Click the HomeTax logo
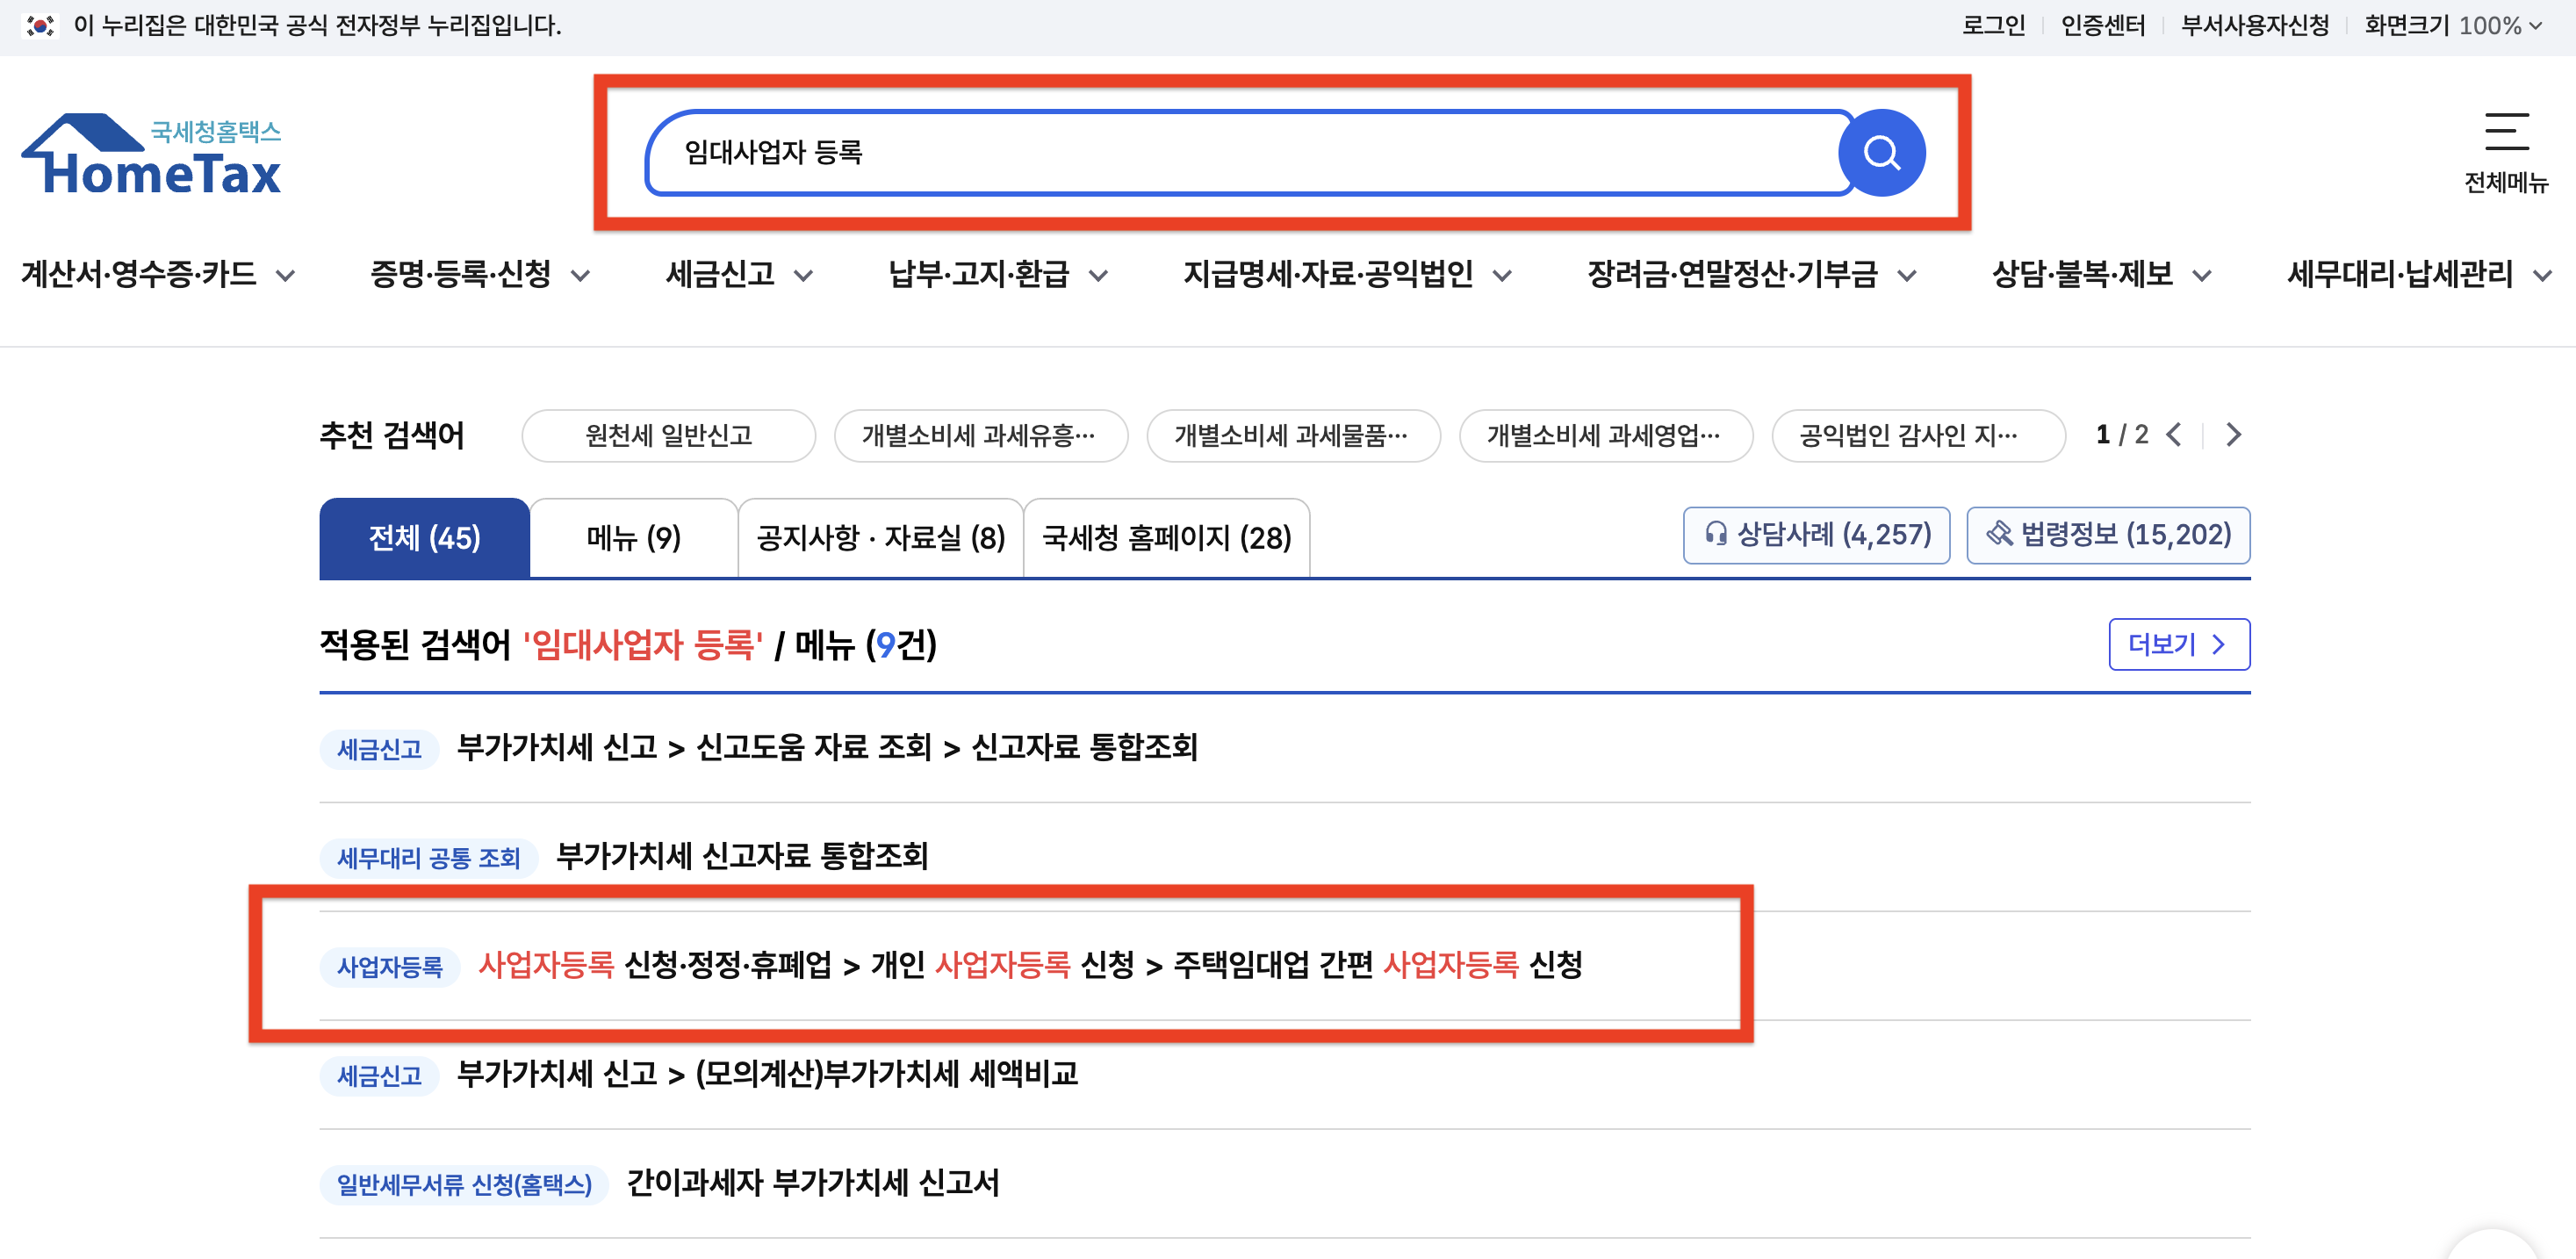The height and width of the screenshot is (1259, 2576). [150, 155]
